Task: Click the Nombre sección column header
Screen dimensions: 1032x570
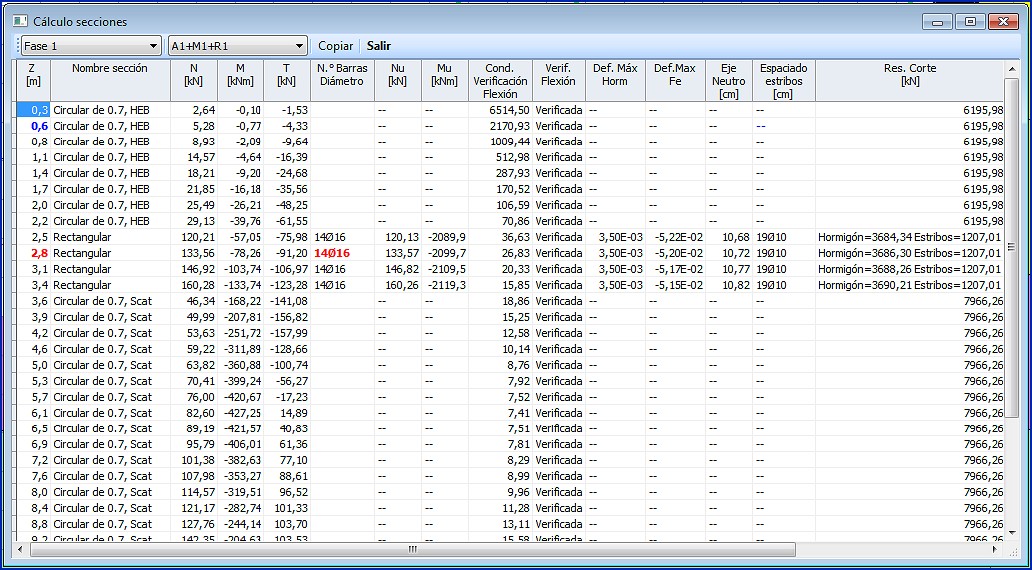Action: (110, 69)
